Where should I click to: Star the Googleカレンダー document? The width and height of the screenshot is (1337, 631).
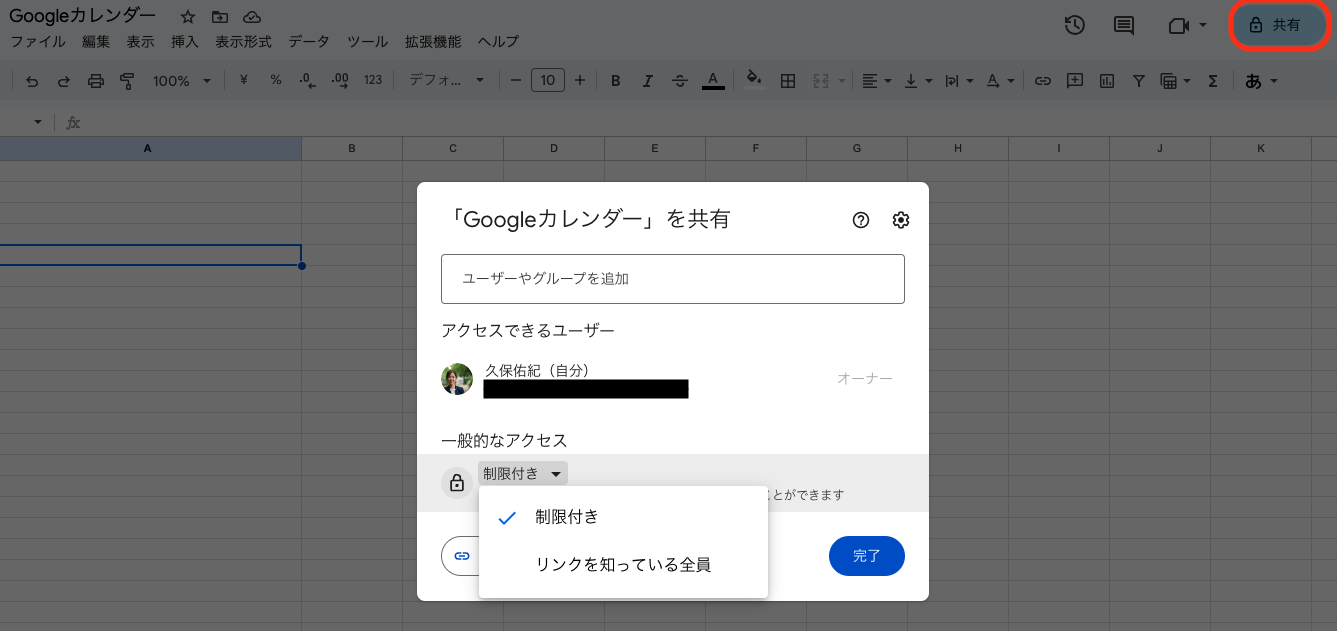[x=188, y=17]
